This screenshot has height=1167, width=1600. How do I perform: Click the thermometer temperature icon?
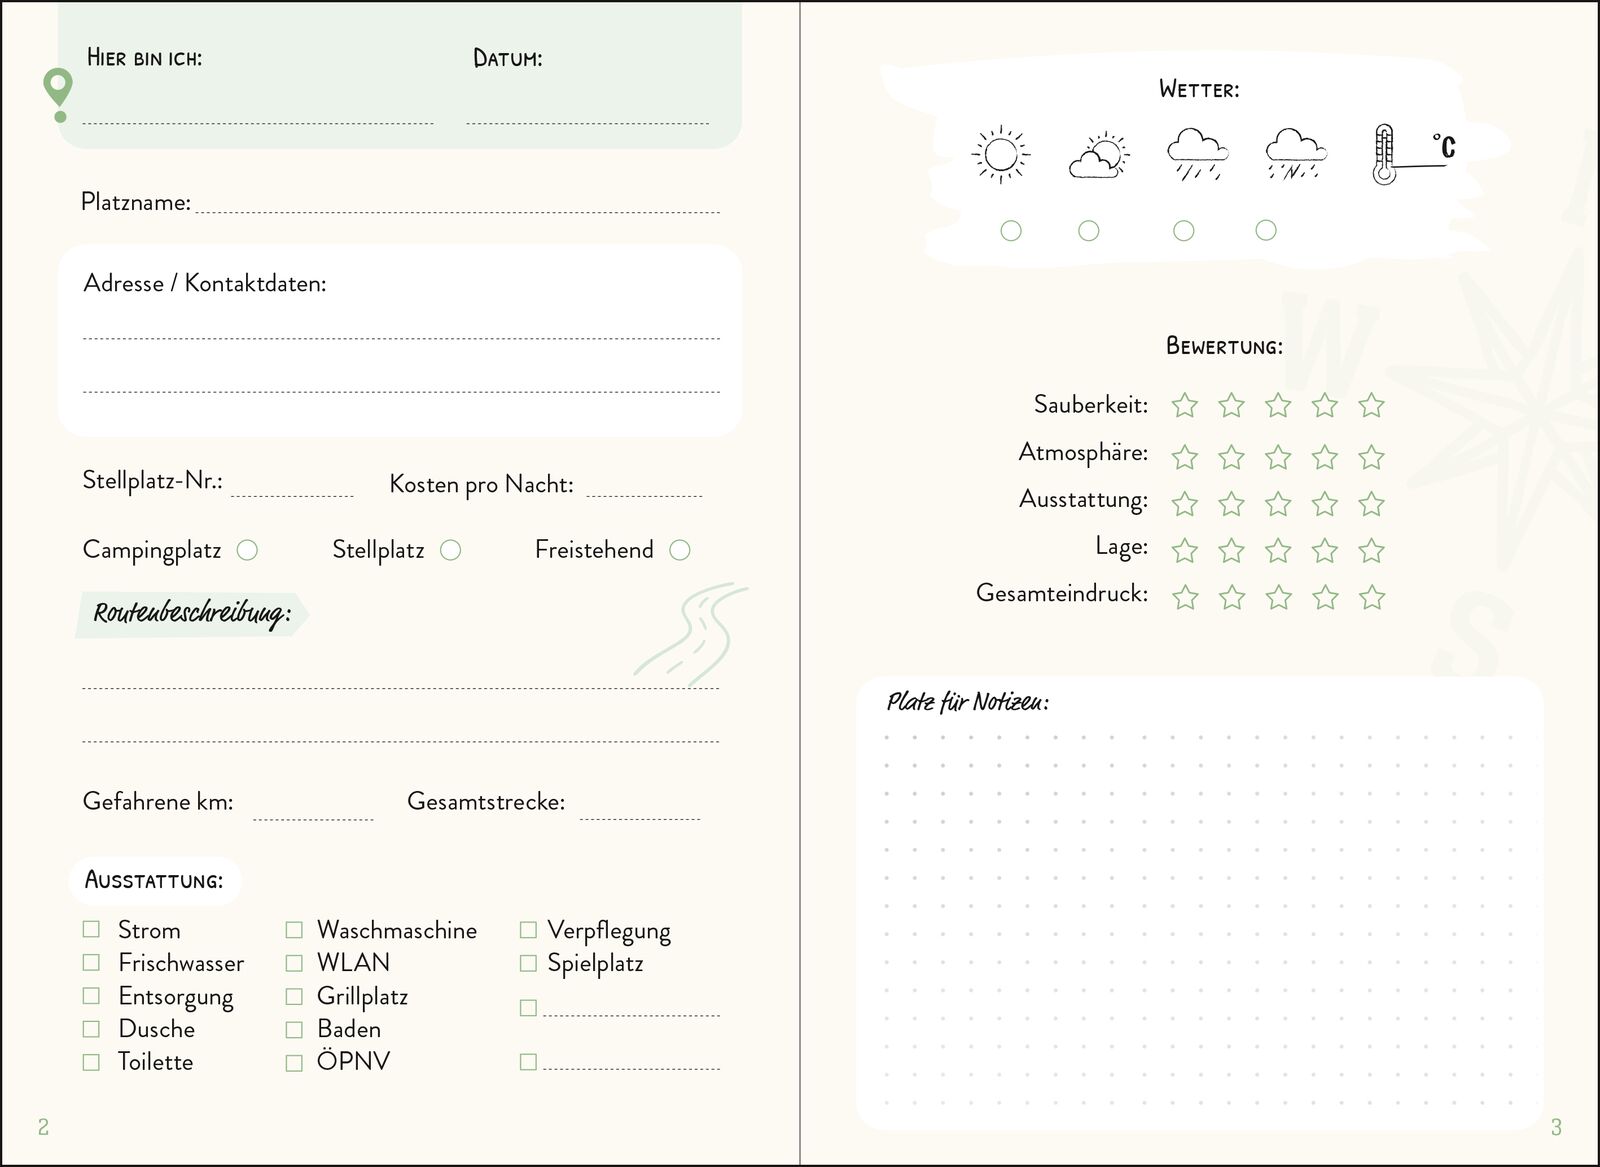1384,155
